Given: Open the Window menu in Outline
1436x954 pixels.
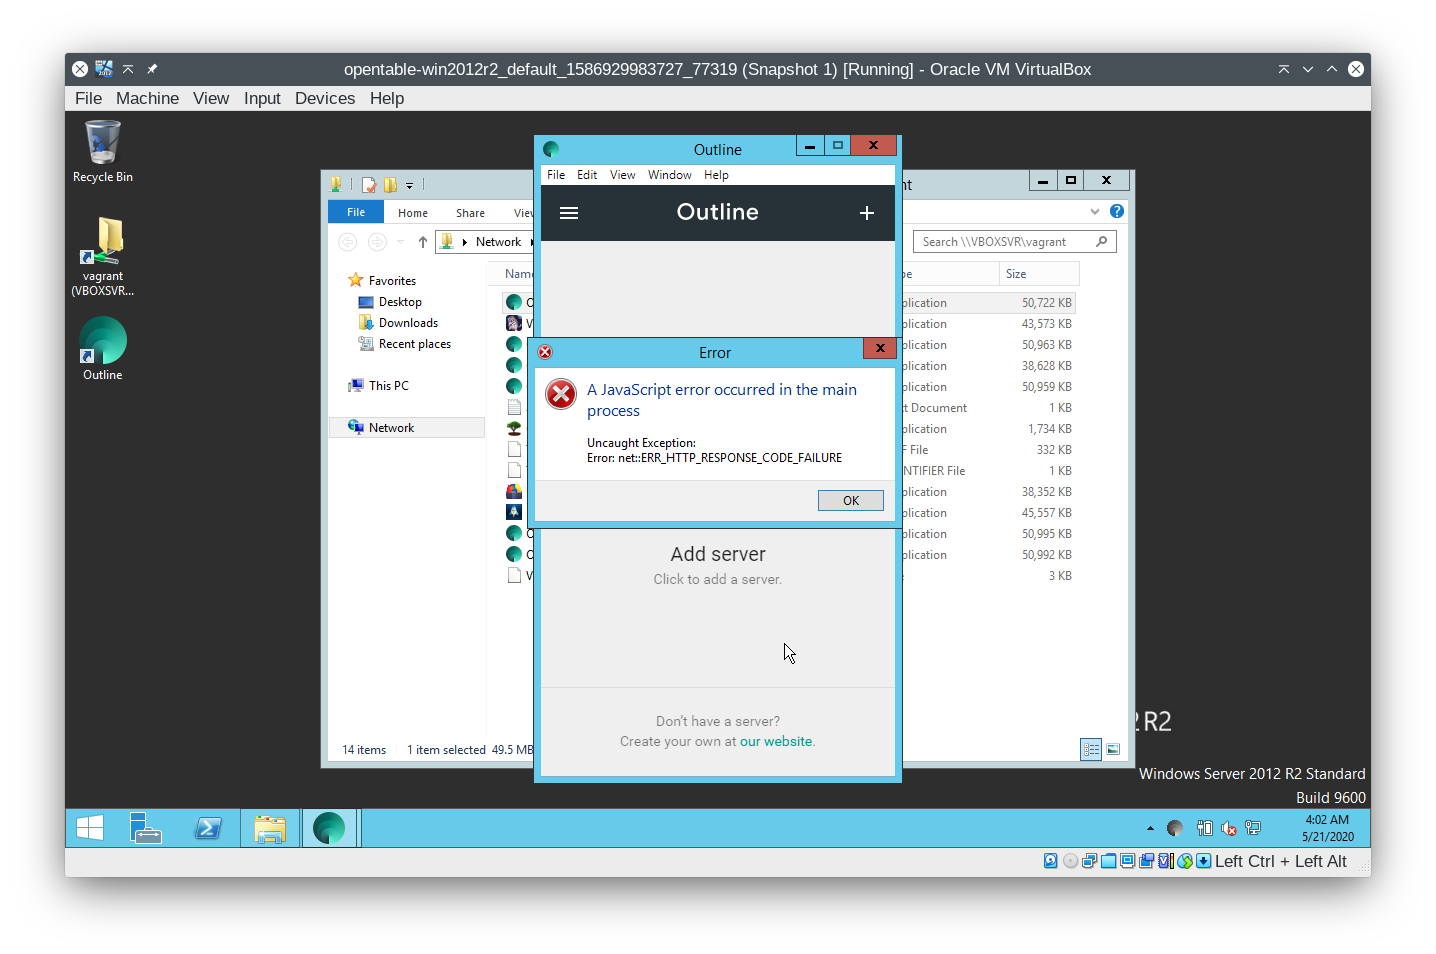Looking at the screenshot, I should (x=669, y=174).
